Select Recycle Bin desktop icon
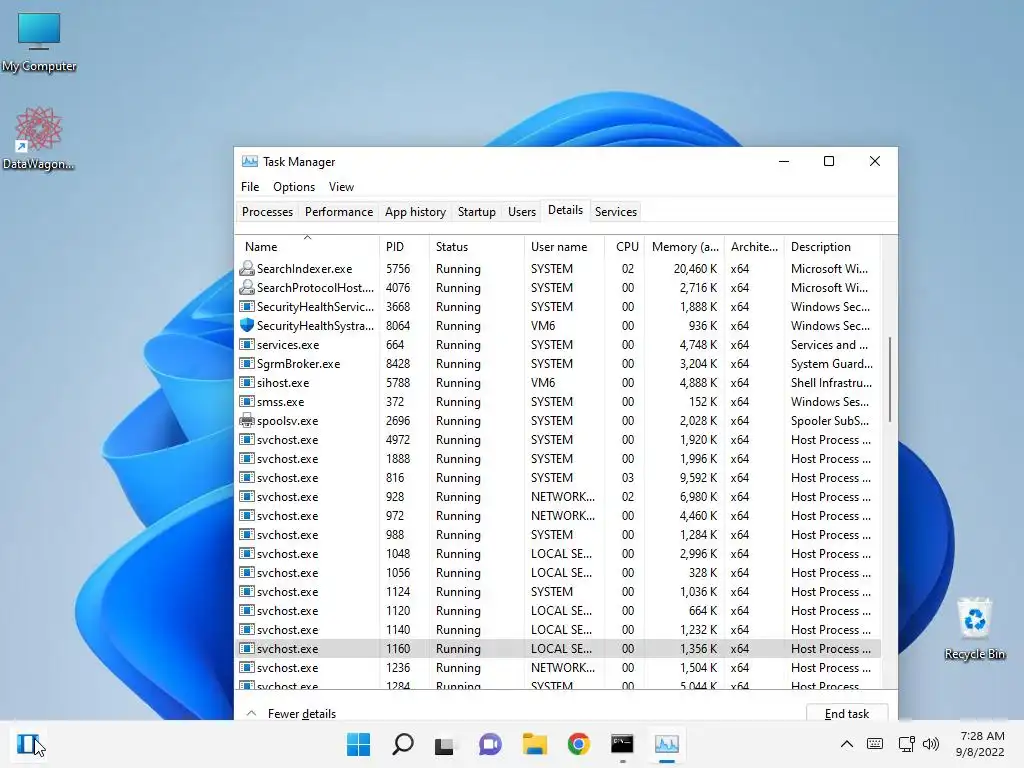This screenshot has height=768, width=1024. (974, 628)
